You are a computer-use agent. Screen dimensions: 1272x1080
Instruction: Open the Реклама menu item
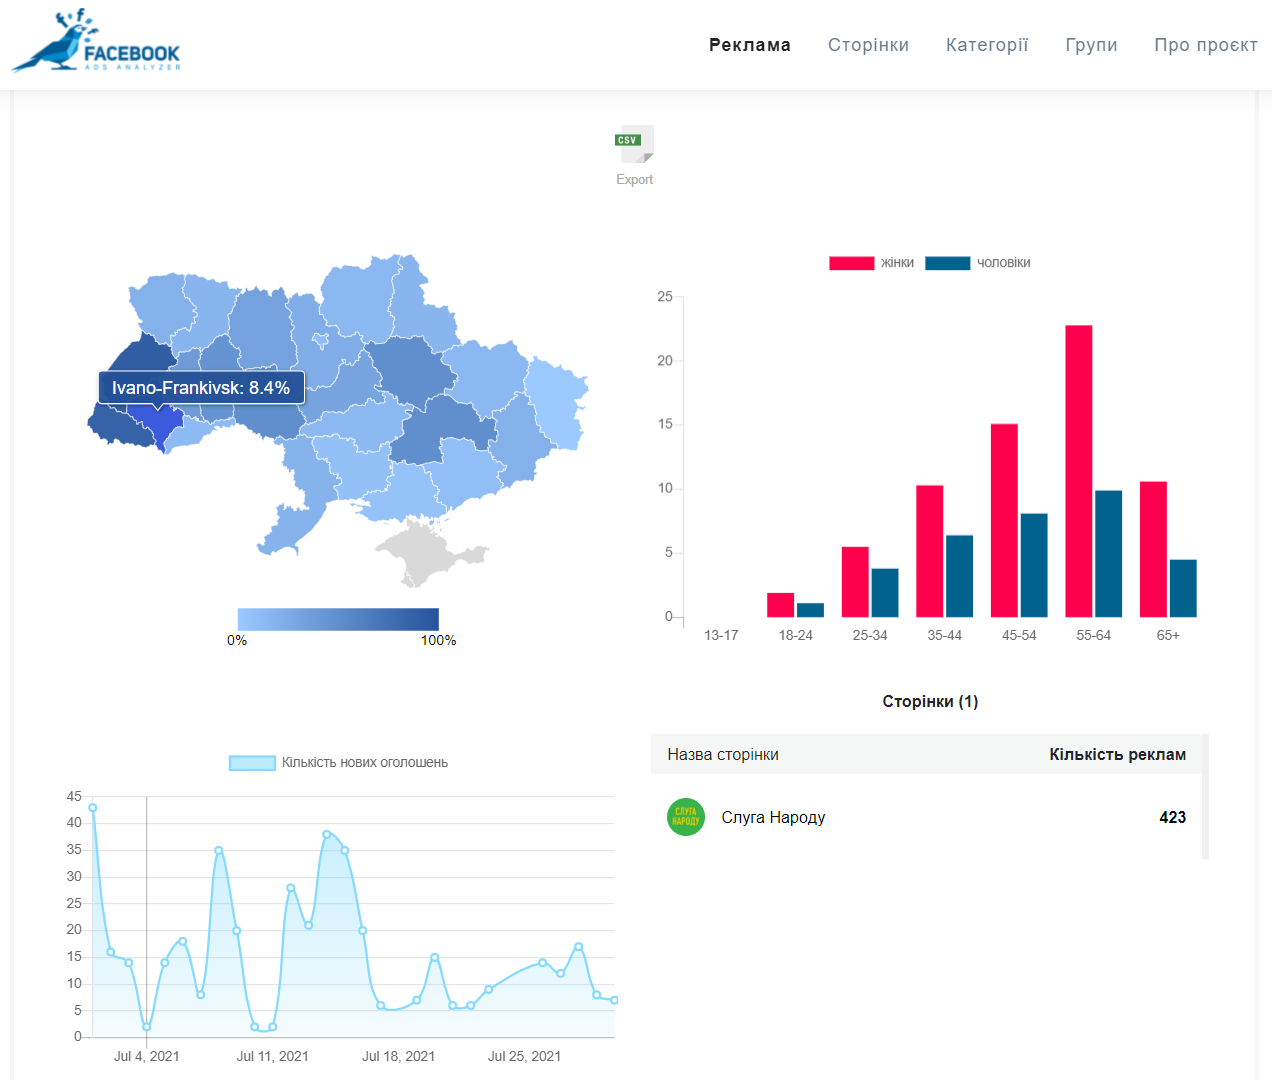pyautogui.click(x=749, y=45)
